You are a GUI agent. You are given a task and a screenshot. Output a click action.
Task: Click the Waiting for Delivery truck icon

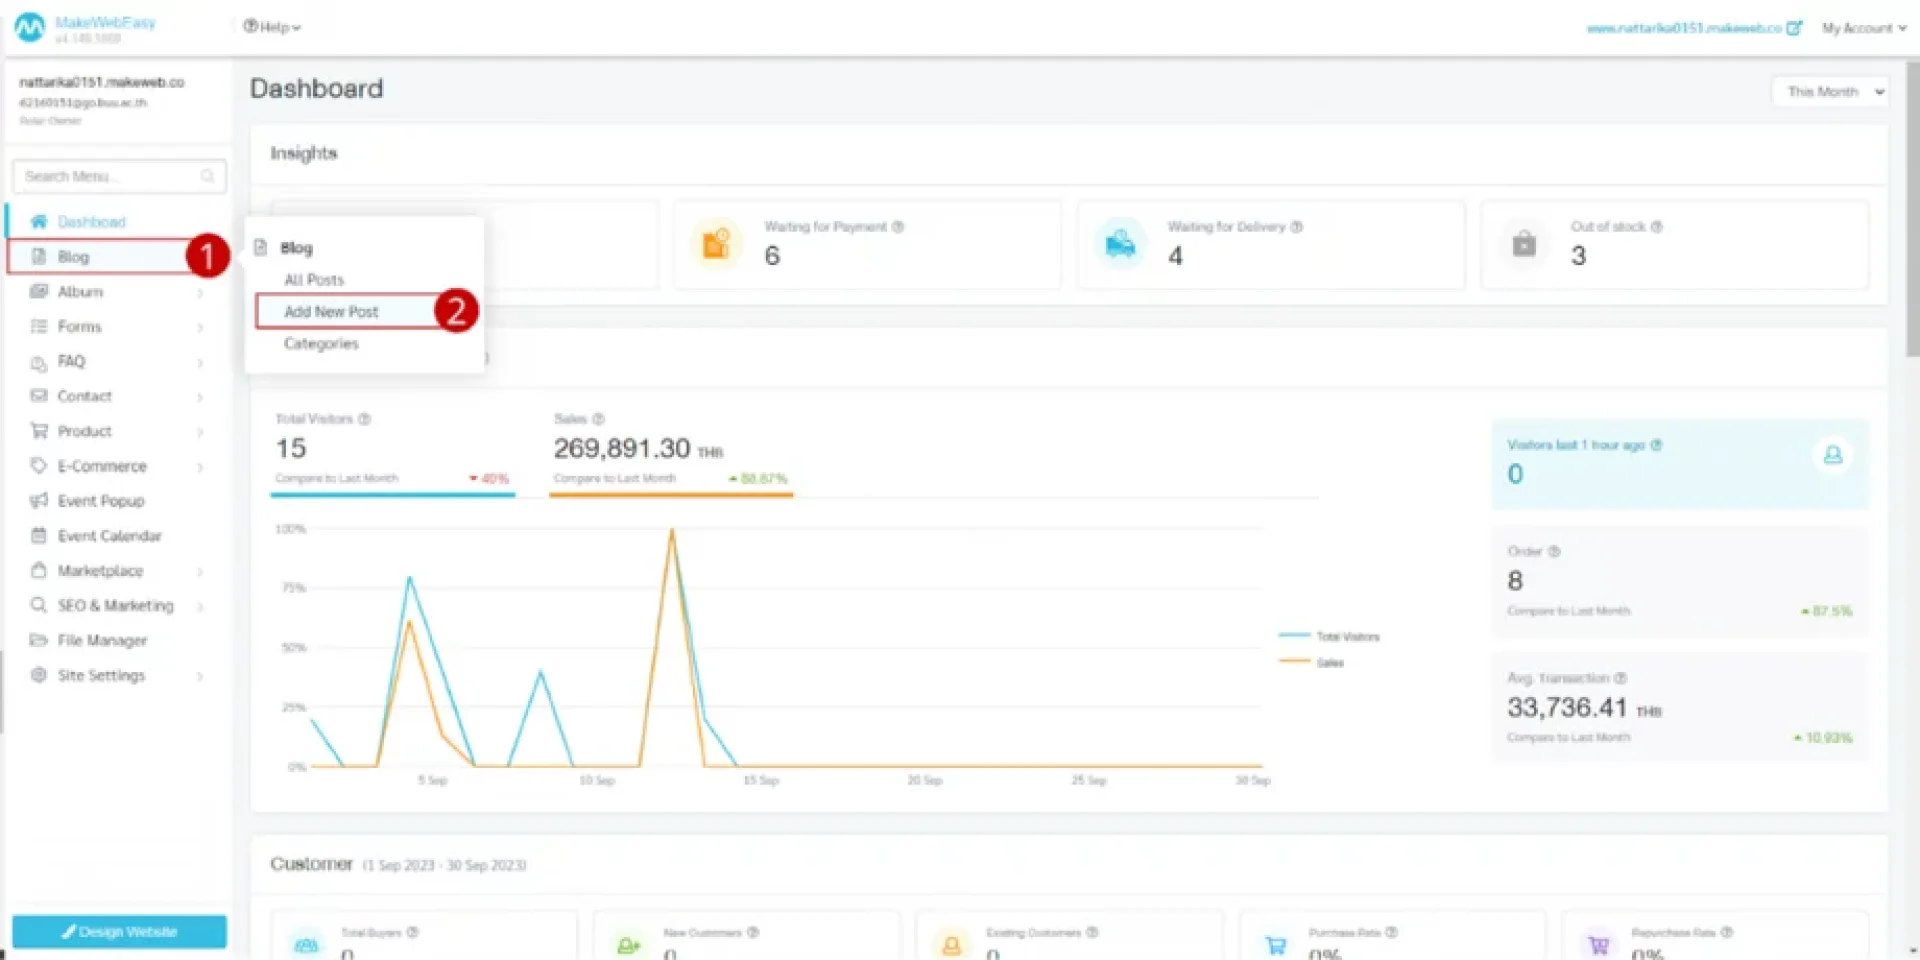click(1120, 244)
